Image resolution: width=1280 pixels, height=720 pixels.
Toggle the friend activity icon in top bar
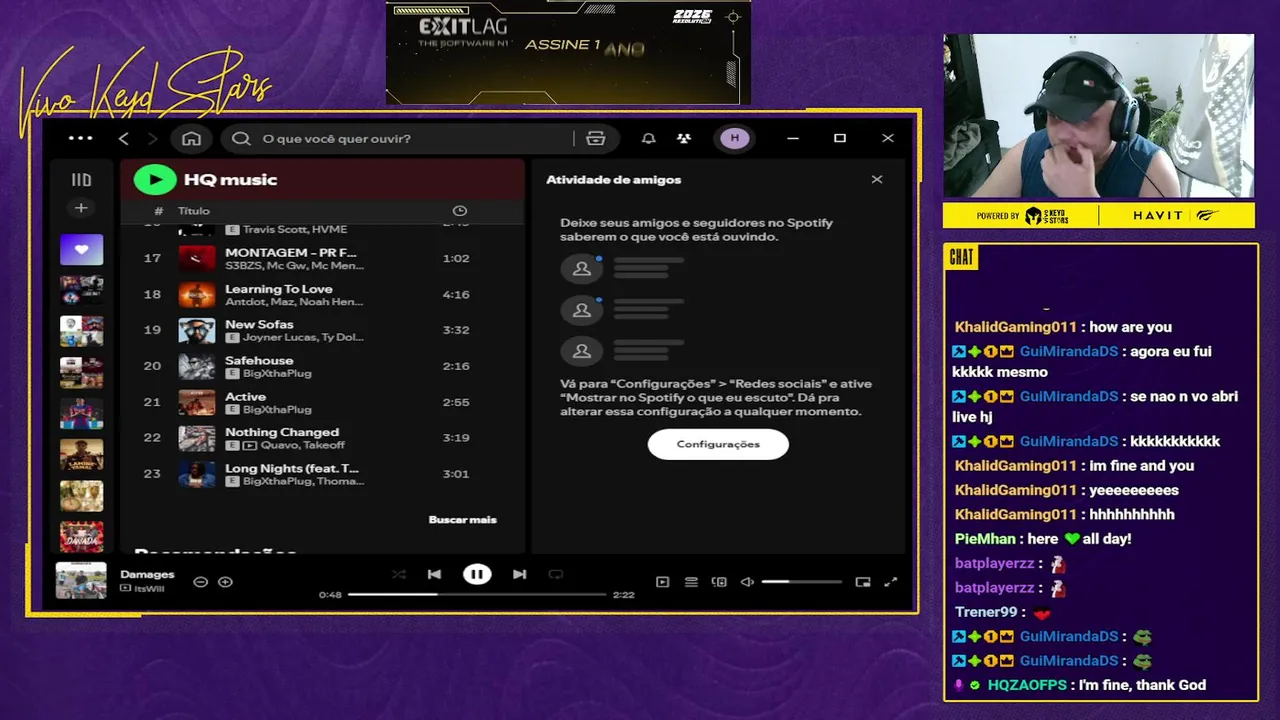point(684,139)
